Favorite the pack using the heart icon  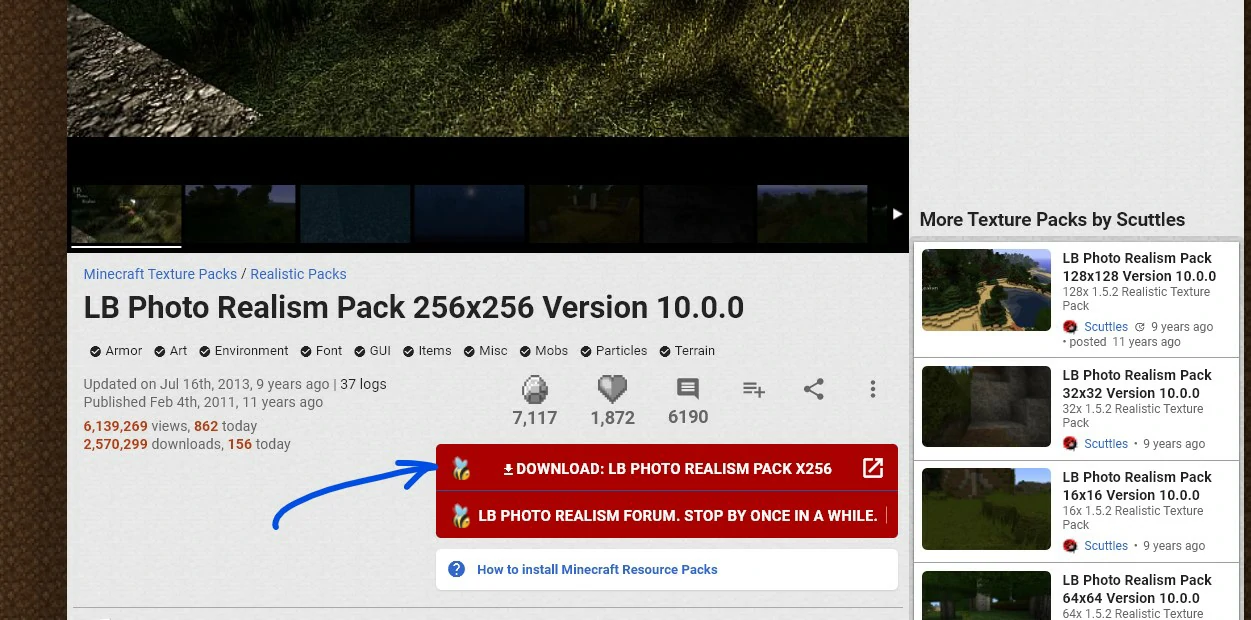pyautogui.click(x=612, y=389)
